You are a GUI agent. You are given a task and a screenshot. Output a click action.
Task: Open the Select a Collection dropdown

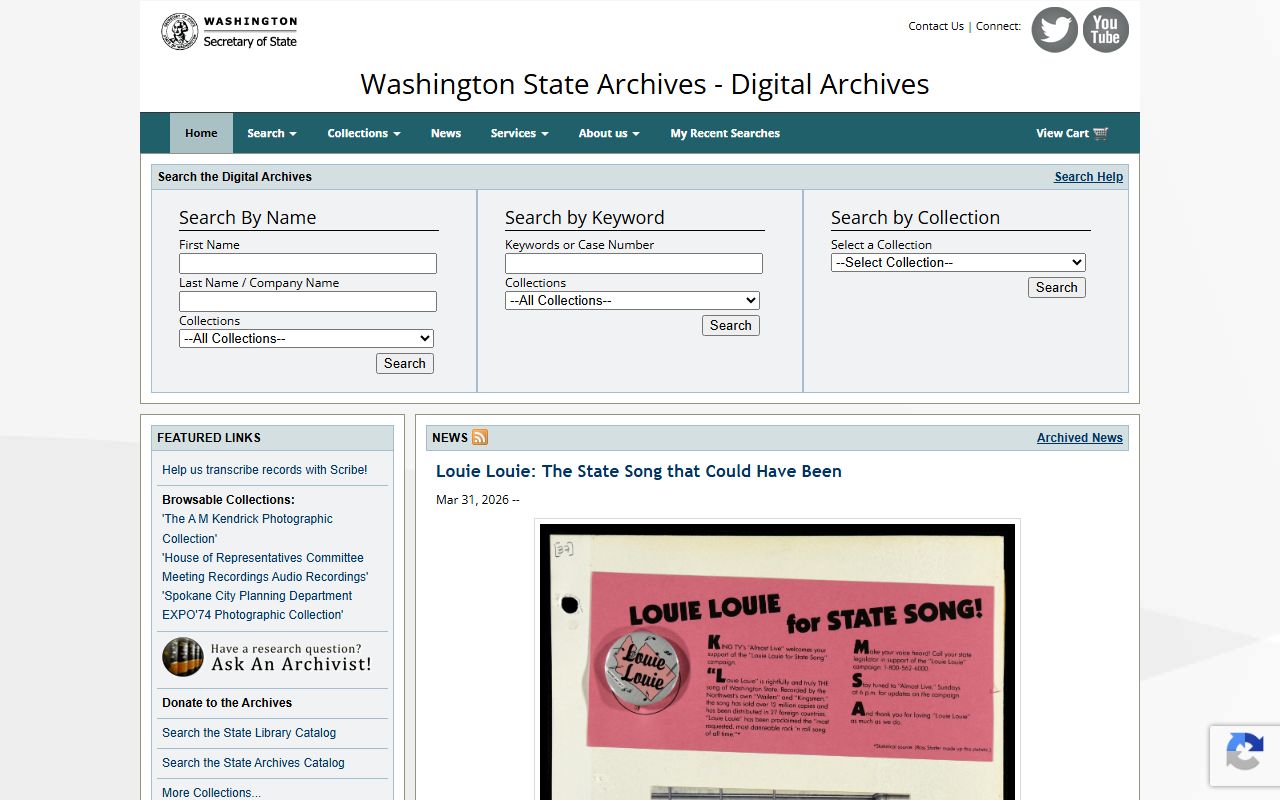click(x=958, y=262)
